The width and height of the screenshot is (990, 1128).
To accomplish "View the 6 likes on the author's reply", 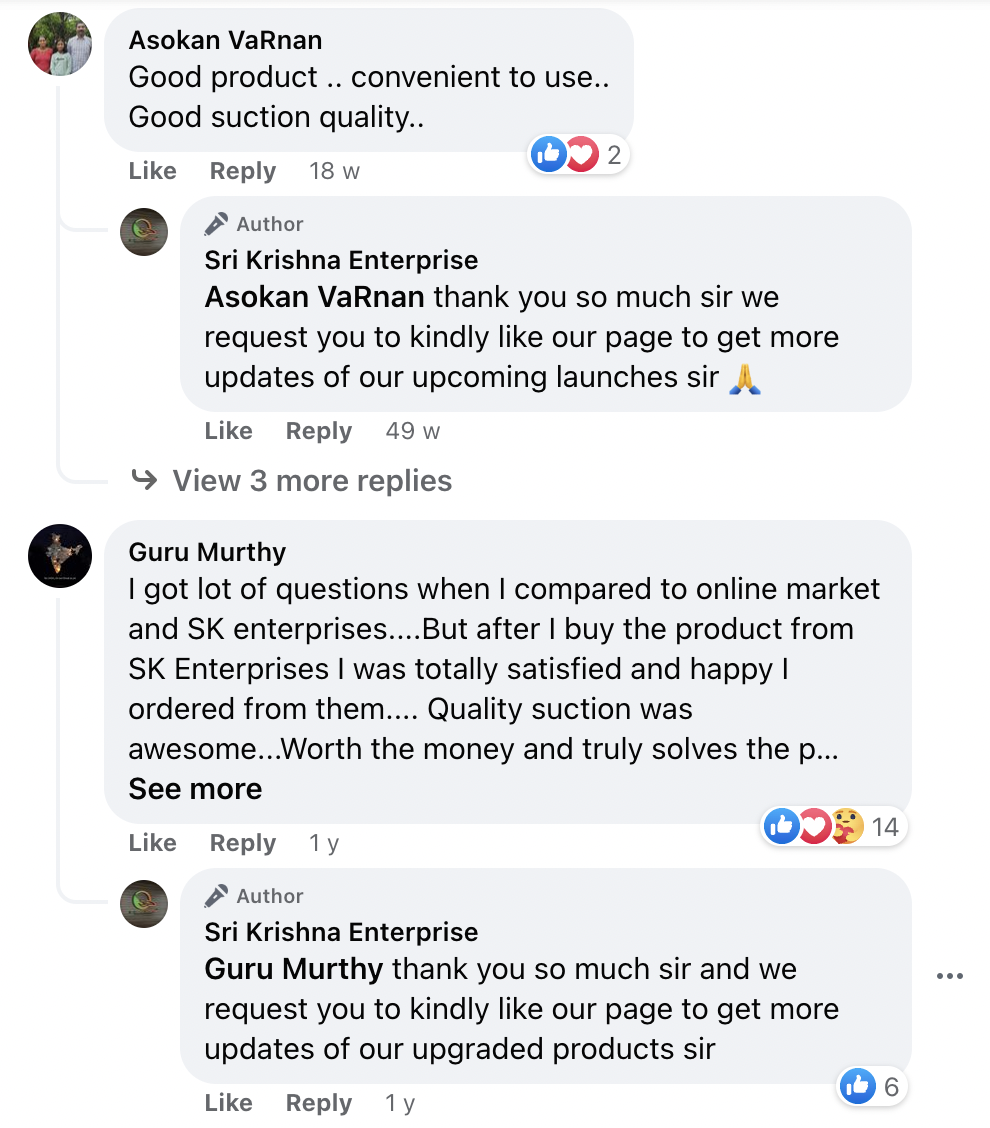I will [872, 1086].
